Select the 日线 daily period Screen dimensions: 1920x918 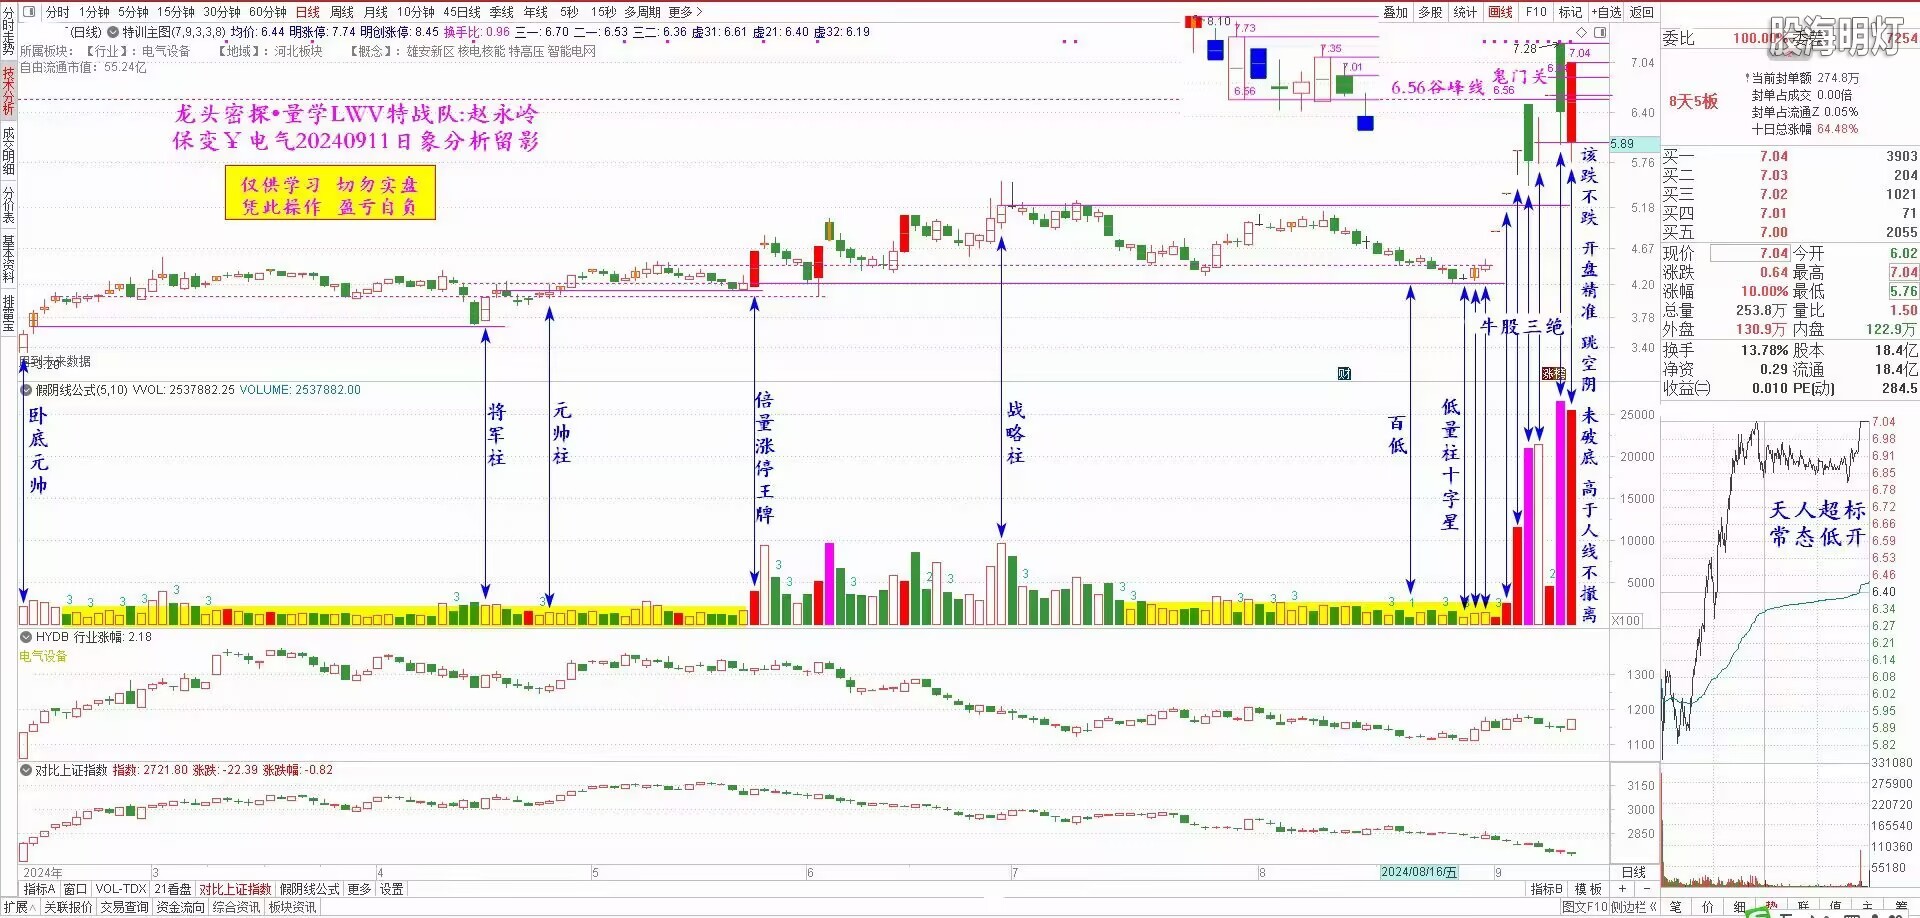coord(308,12)
